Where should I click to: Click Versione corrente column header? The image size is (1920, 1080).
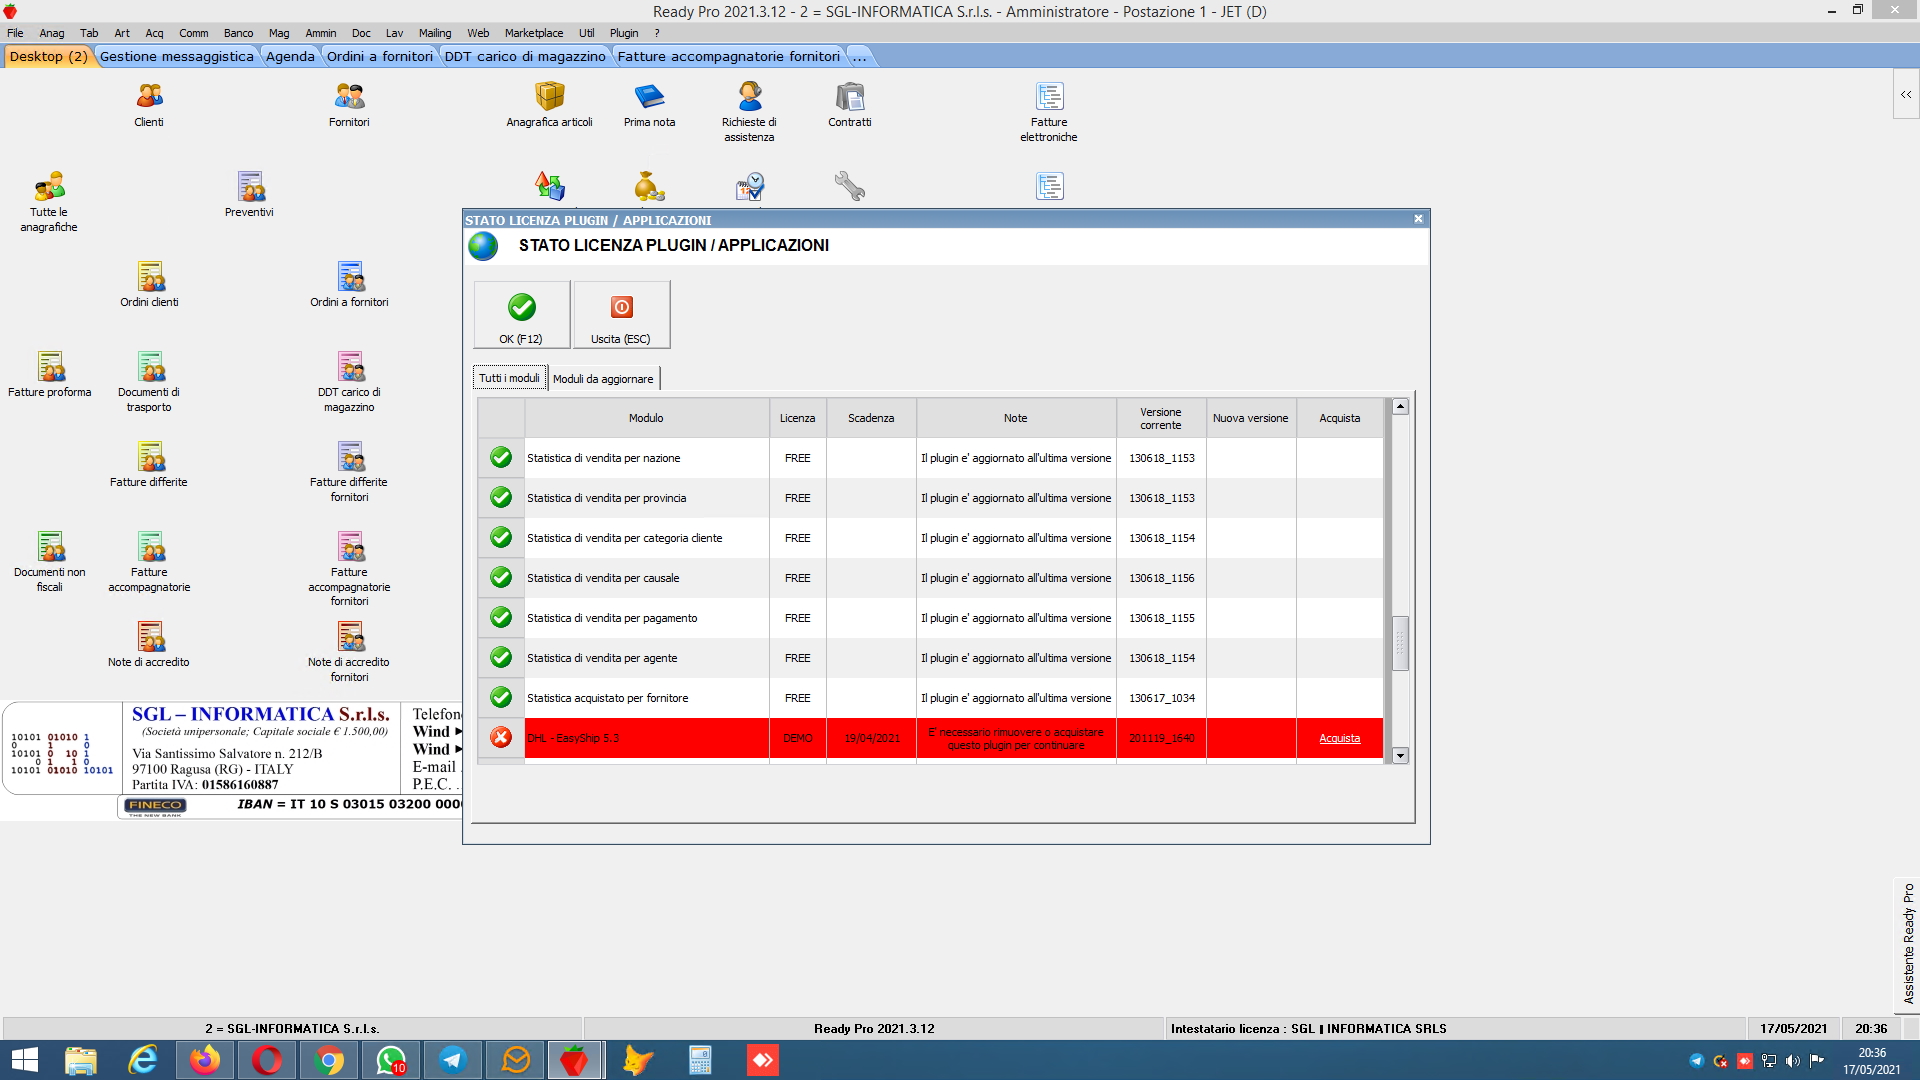click(x=1161, y=418)
